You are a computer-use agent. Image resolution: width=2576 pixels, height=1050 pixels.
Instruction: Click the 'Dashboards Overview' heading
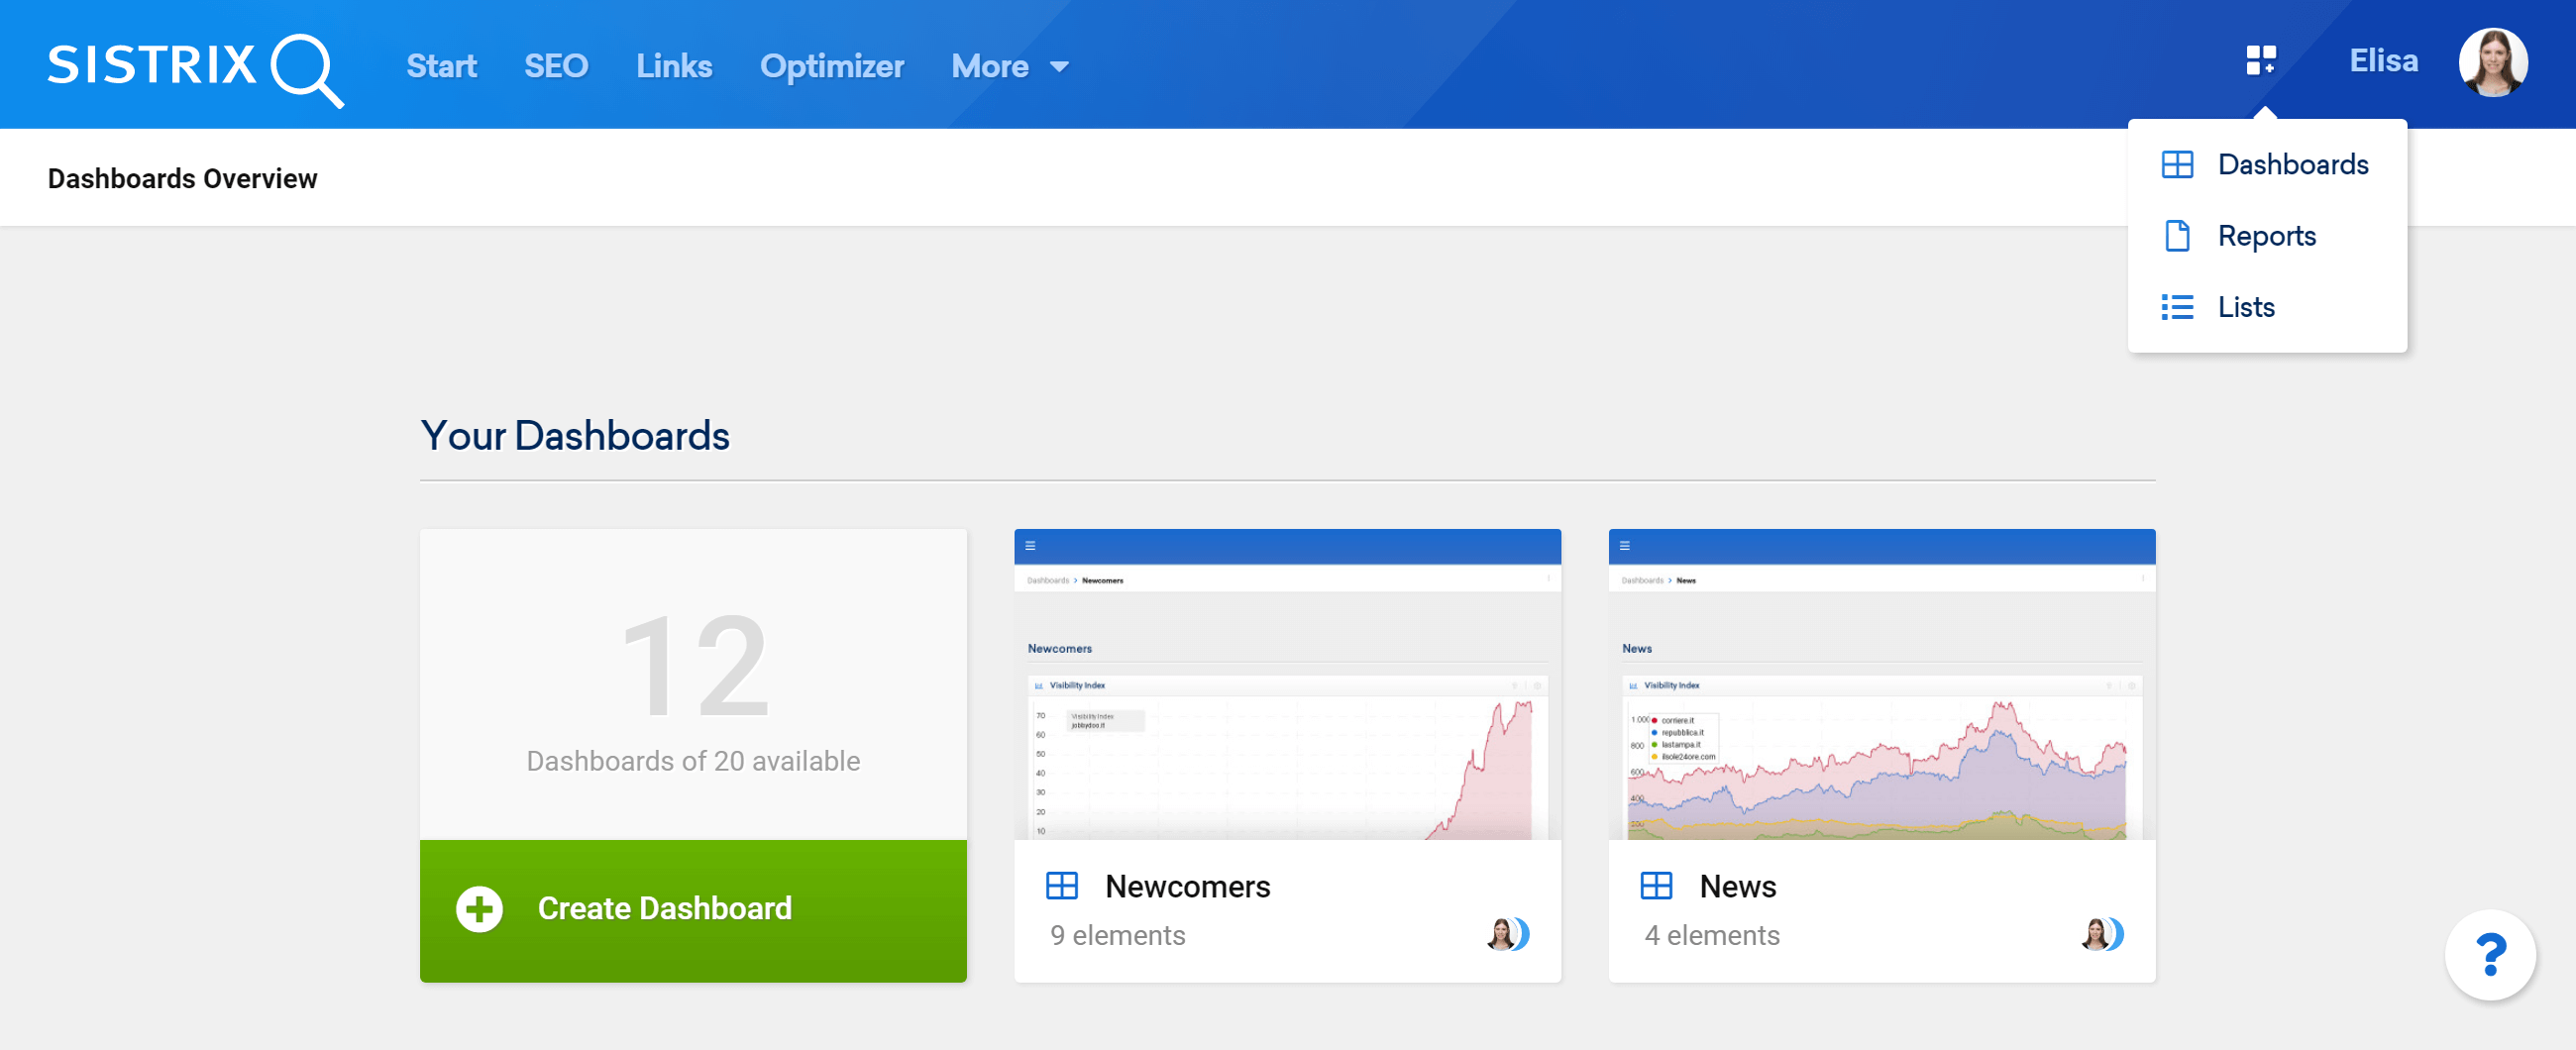click(x=182, y=179)
